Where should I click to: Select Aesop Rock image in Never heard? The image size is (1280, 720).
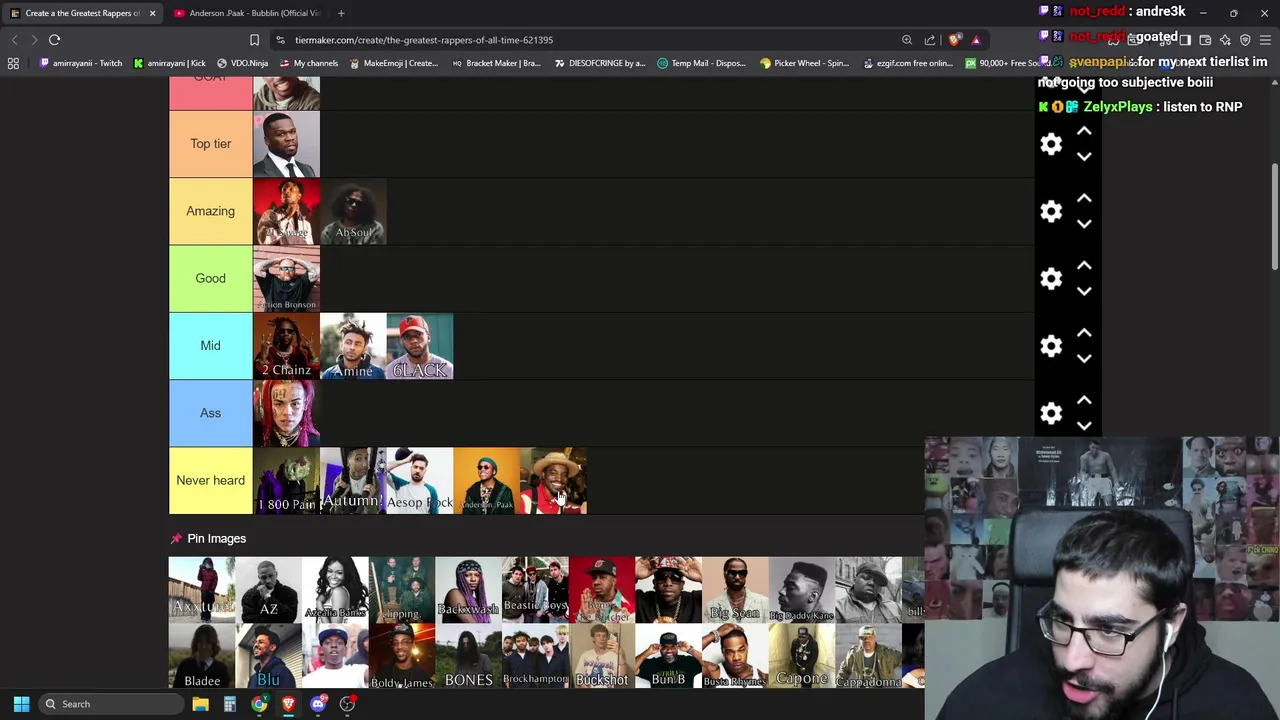(x=420, y=481)
